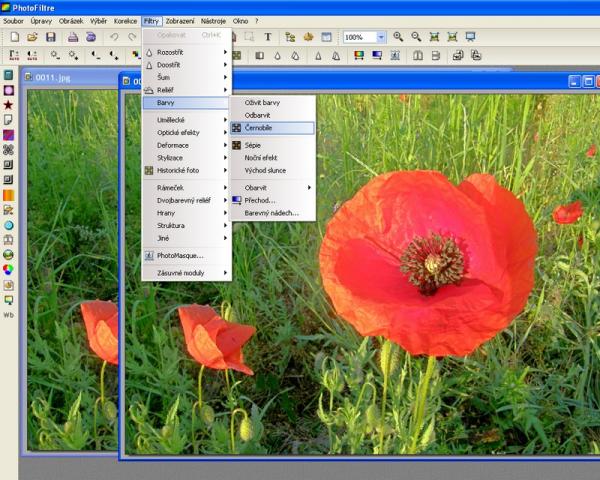Expand the Zásuvné moduly submenu
Screen dimensions: 600x480
[x=186, y=273]
